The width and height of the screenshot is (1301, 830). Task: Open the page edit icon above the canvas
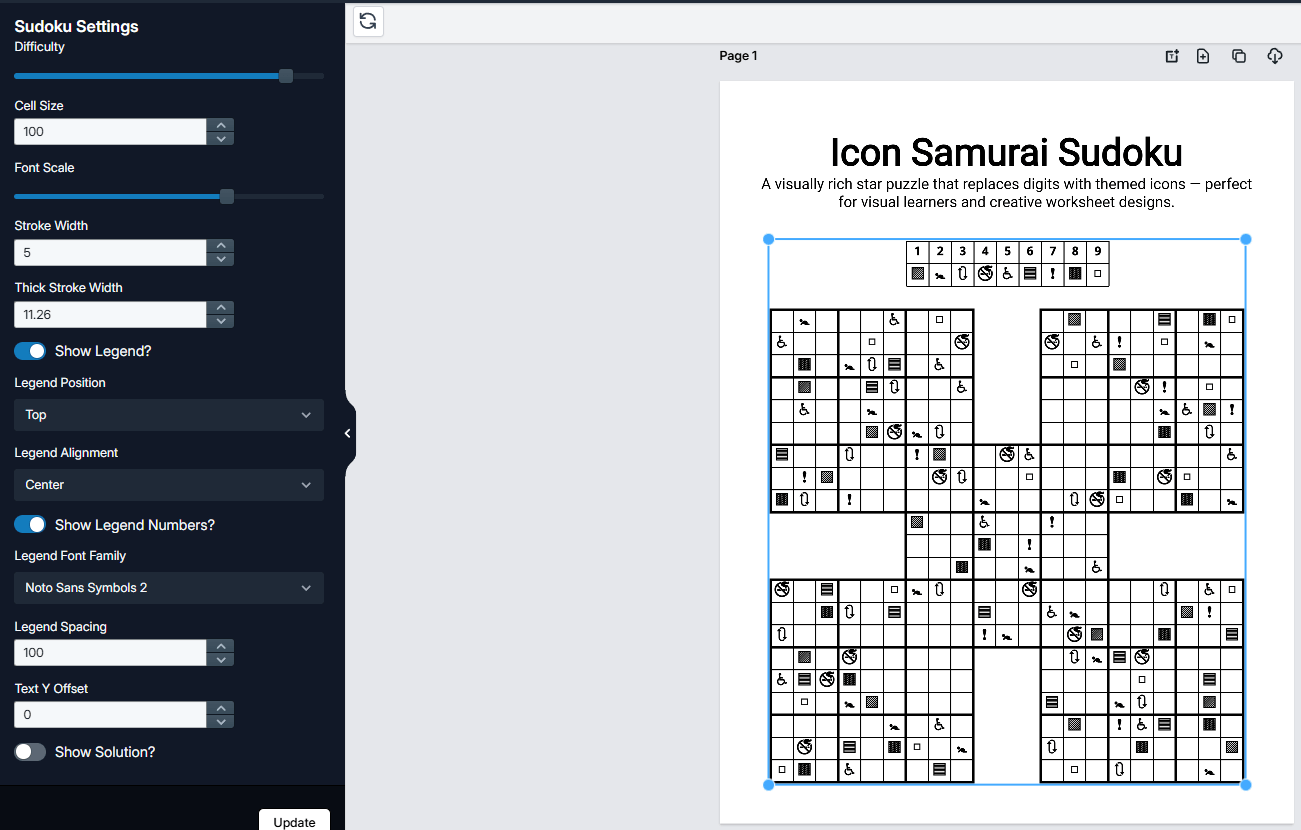(x=1171, y=56)
